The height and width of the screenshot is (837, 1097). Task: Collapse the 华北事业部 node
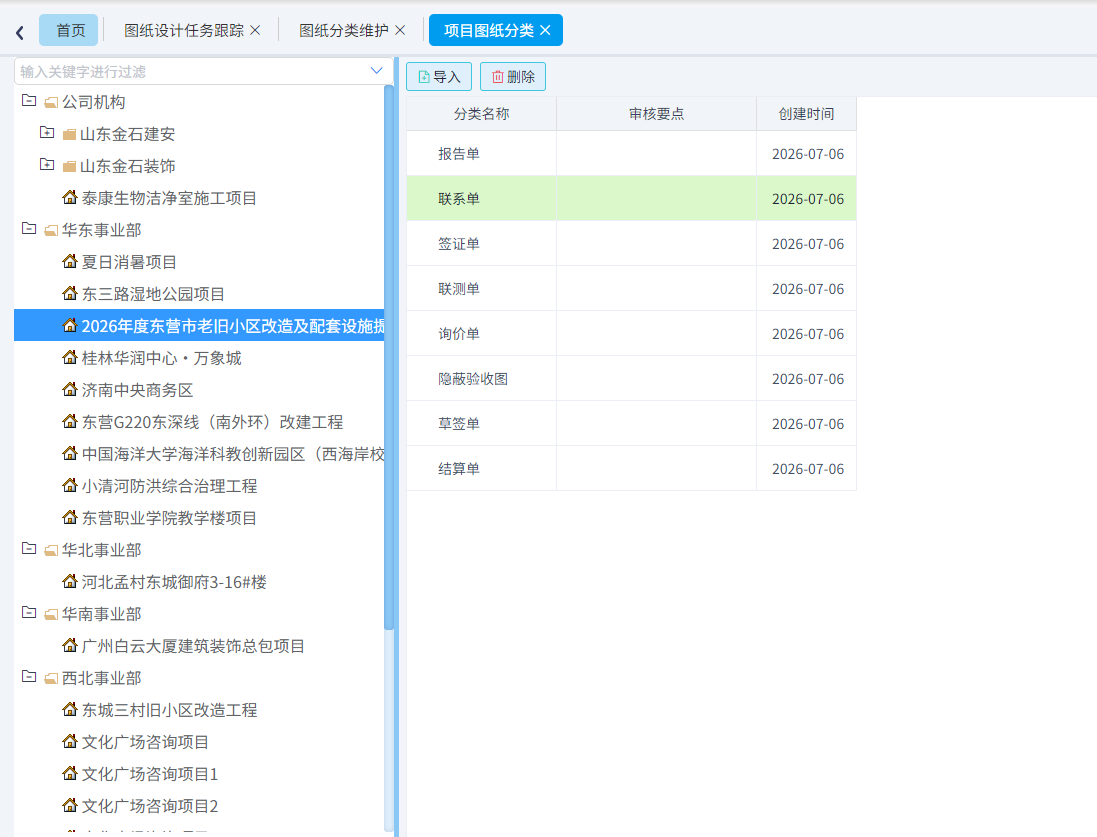(x=29, y=548)
